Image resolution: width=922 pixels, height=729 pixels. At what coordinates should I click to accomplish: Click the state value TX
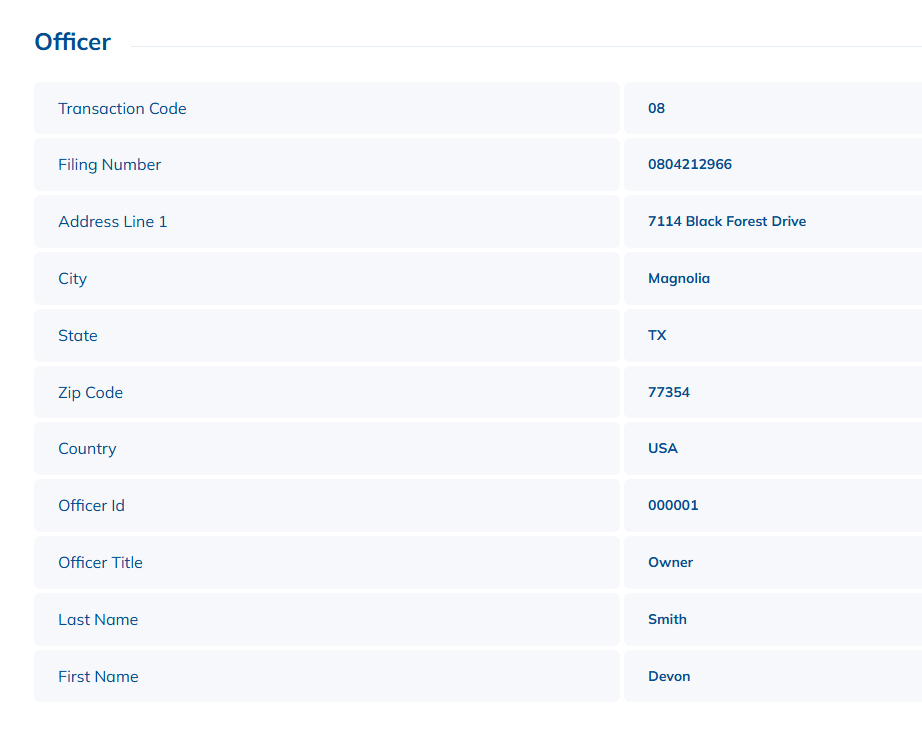coord(657,336)
